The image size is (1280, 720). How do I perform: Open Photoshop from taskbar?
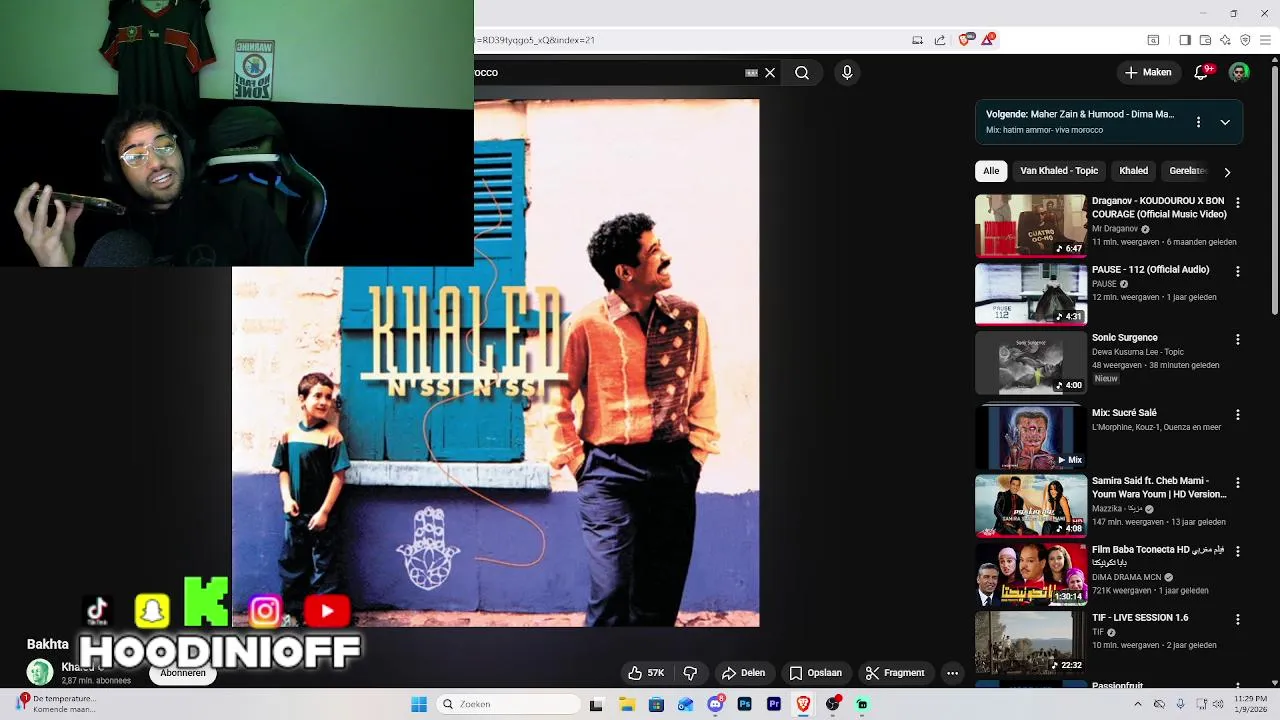tap(744, 704)
